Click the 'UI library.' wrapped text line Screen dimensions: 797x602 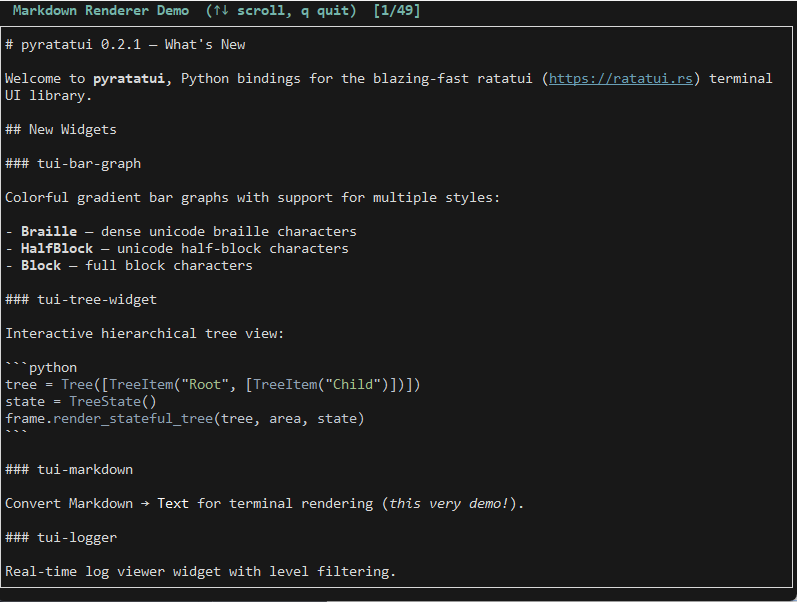tap(48, 96)
